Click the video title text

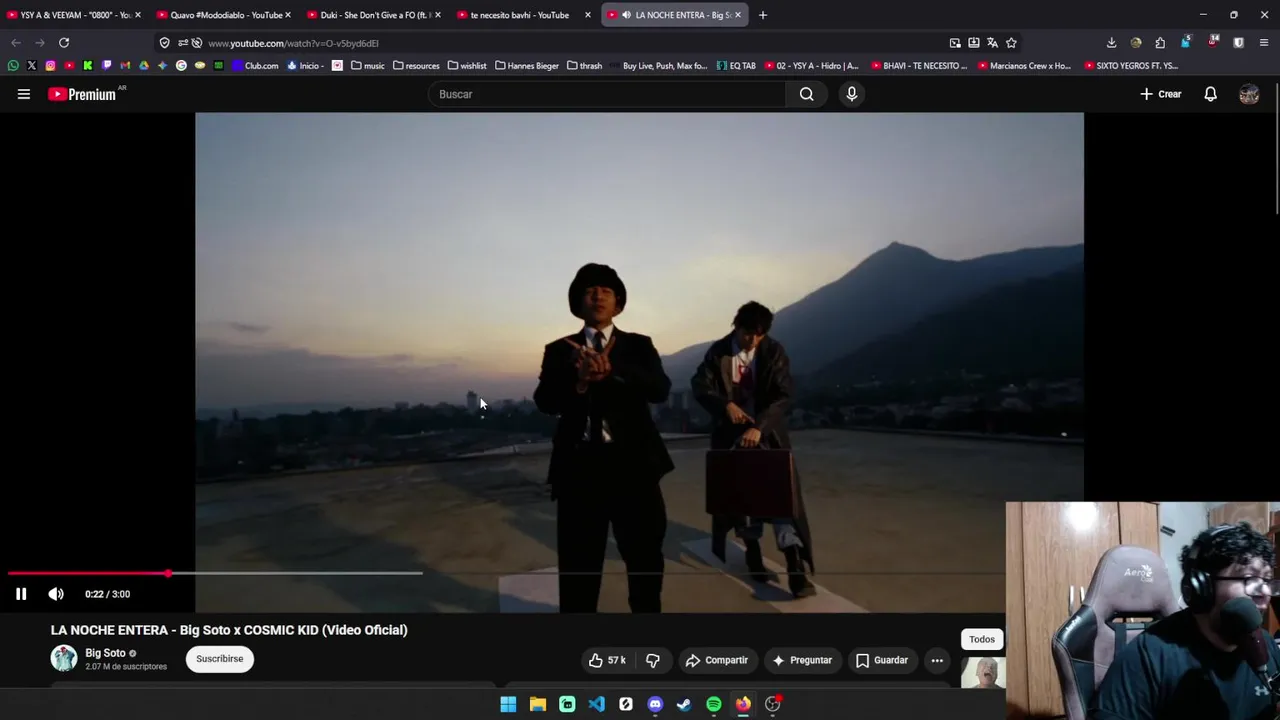229,630
